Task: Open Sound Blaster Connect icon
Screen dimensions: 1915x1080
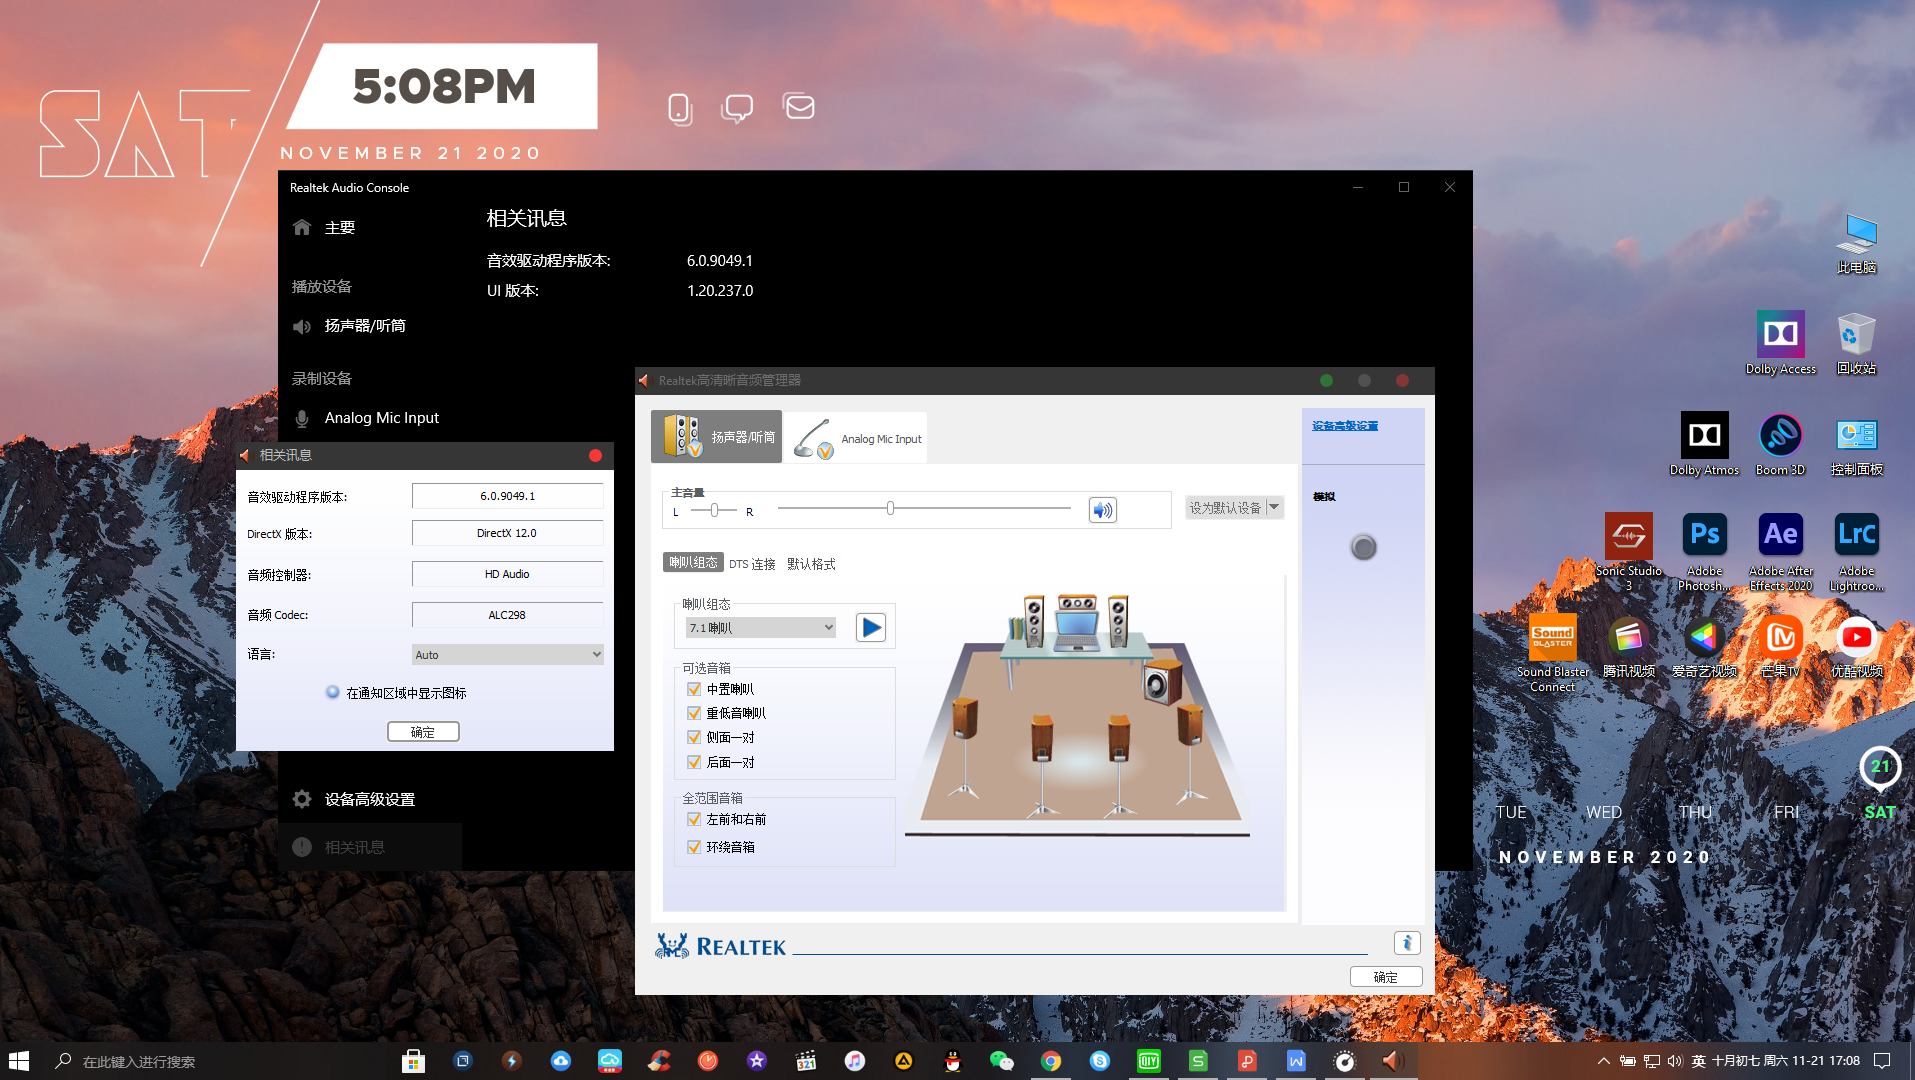Action: pos(1552,653)
